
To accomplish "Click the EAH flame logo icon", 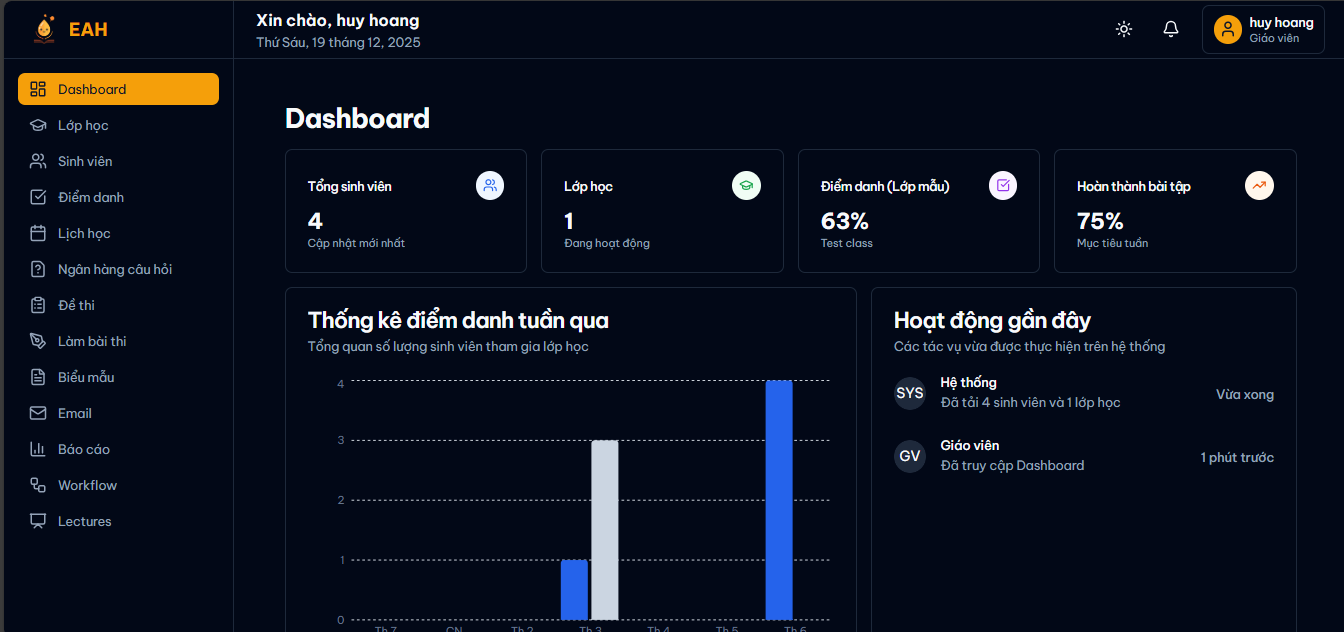I will tap(43, 30).
